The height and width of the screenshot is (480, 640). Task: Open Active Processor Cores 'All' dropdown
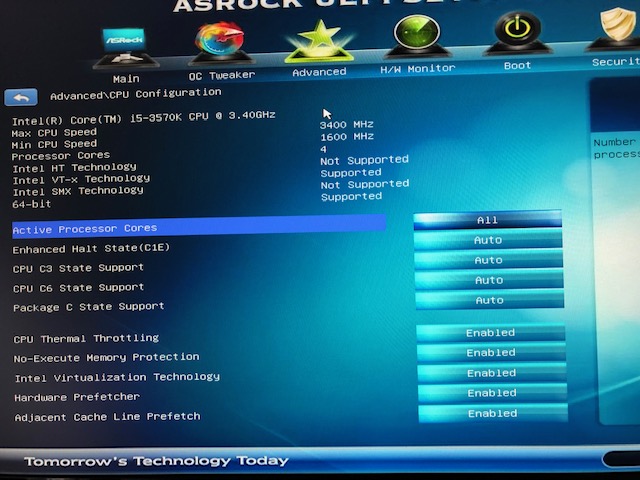coord(488,220)
